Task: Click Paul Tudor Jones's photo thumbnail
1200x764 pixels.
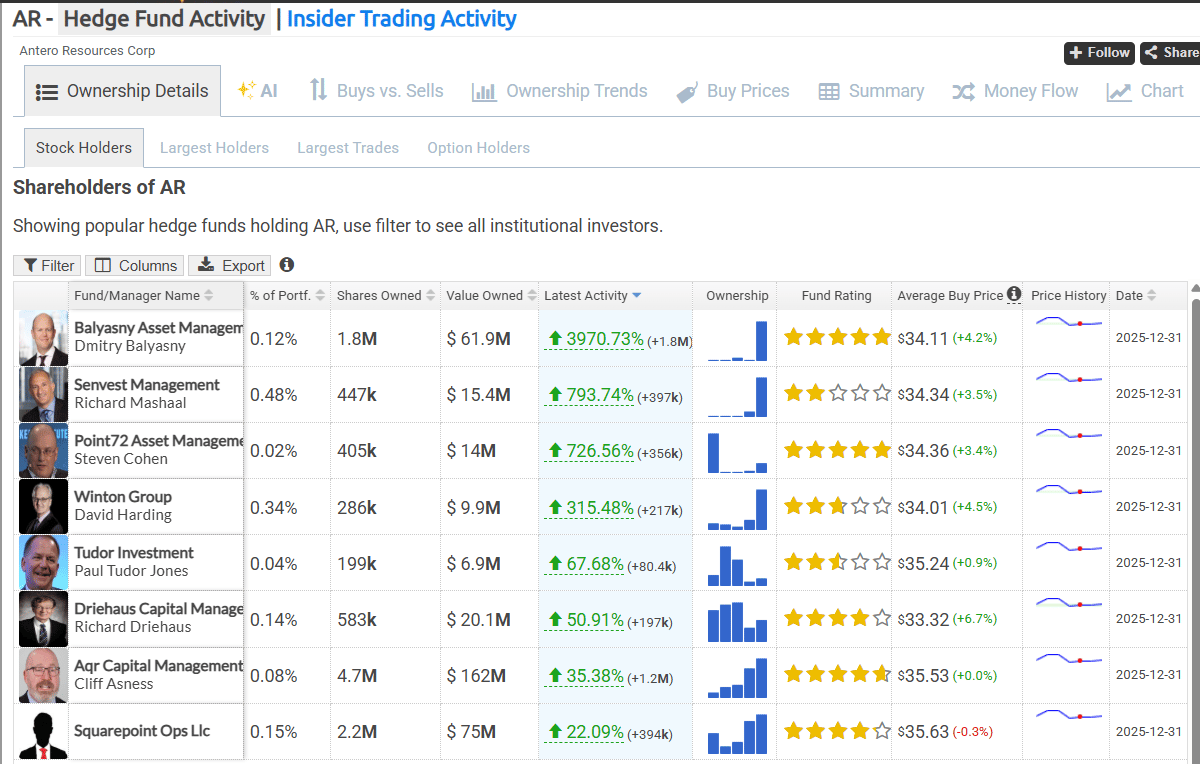Action: (x=43, y=562)
